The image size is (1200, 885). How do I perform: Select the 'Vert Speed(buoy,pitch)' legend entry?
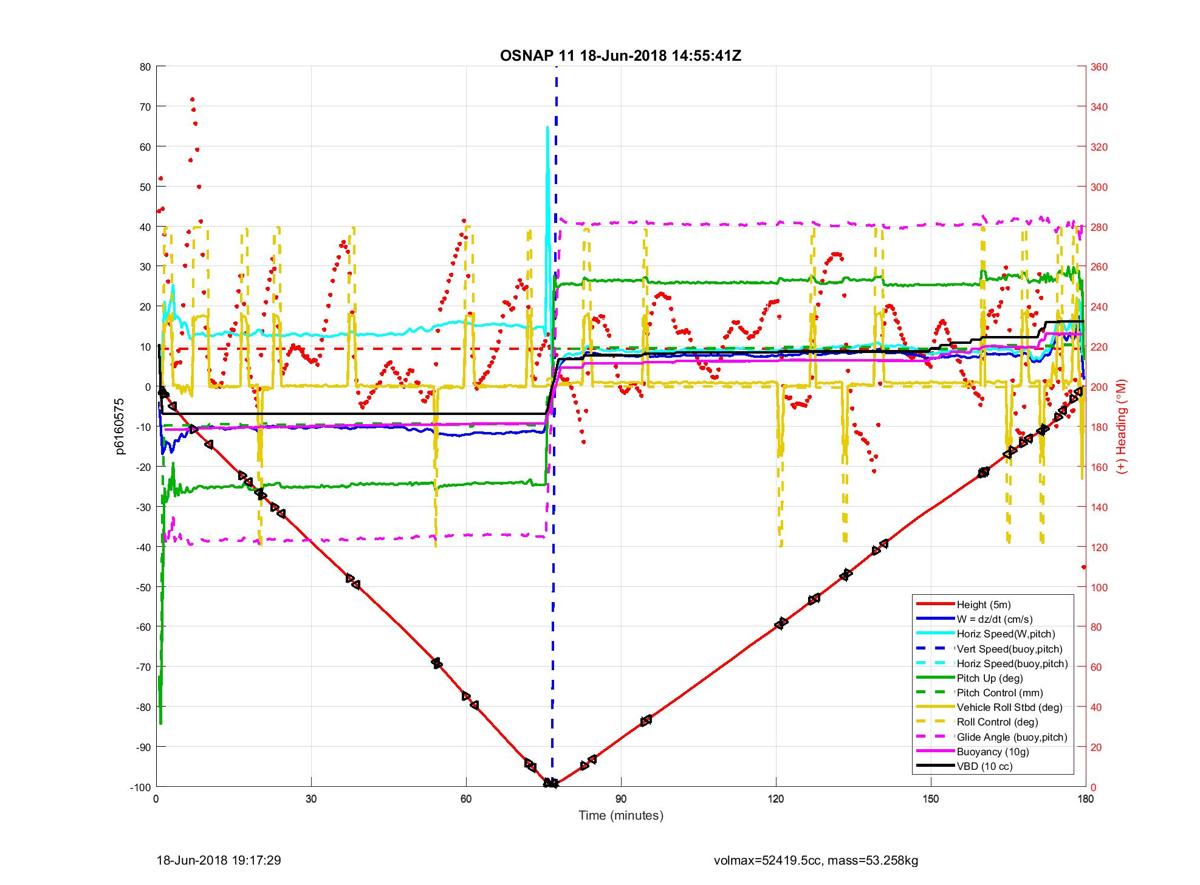click(x=993, y=649)
